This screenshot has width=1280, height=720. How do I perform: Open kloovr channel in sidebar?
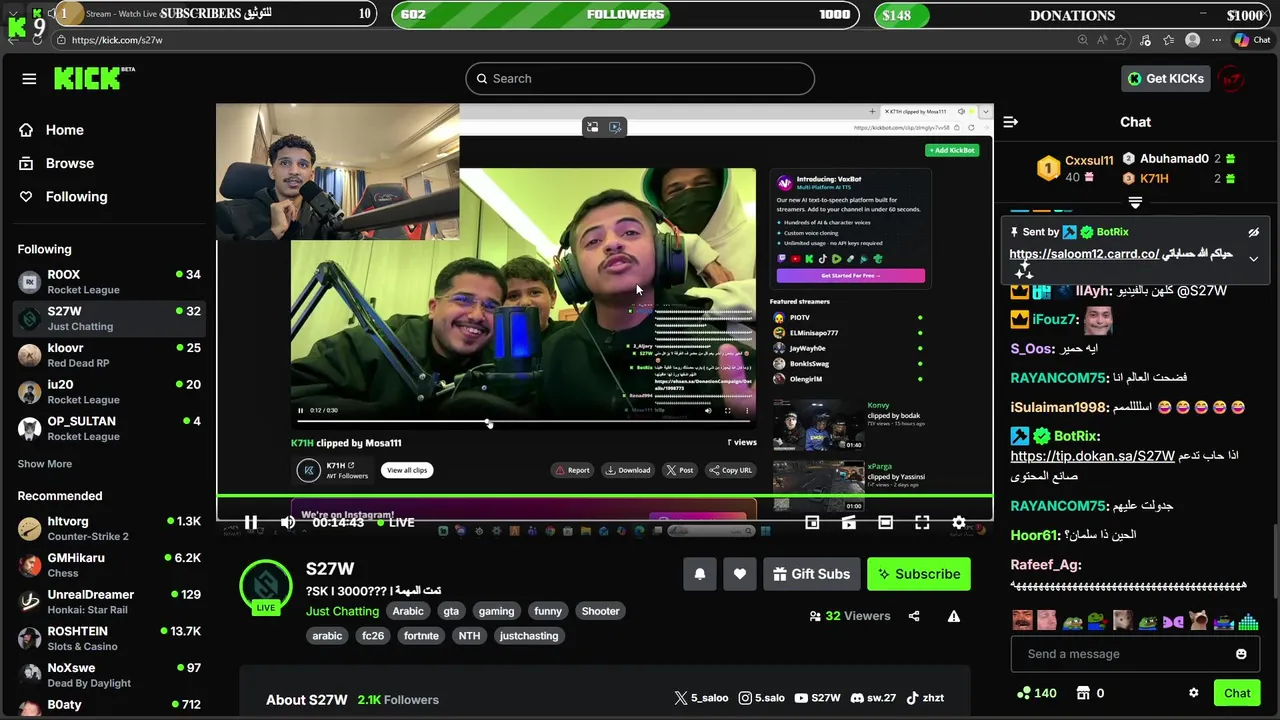click(x=108, y=355)
